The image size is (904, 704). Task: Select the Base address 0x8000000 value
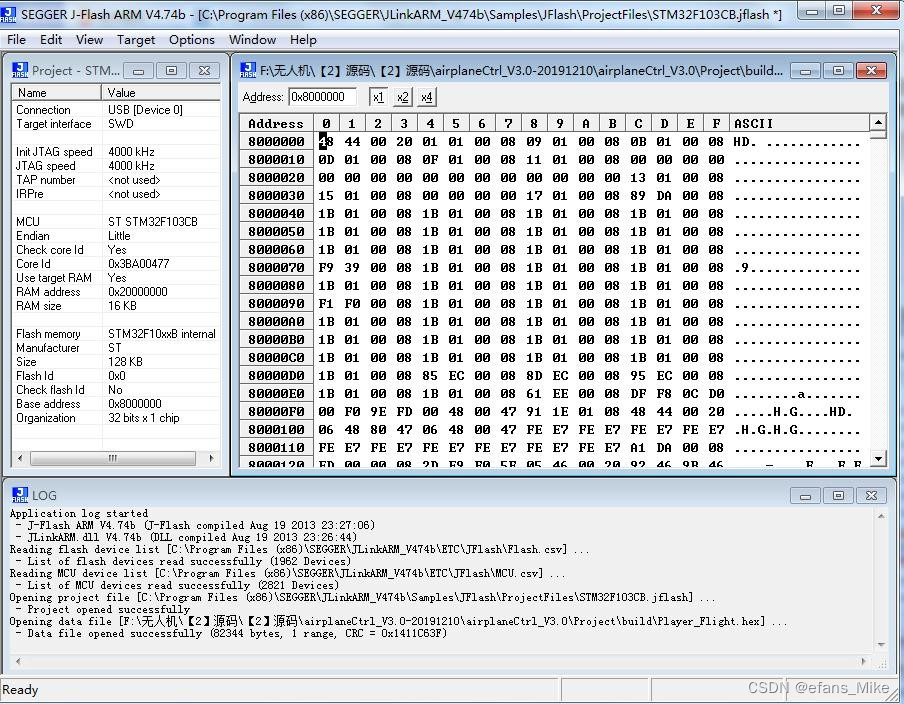(x=135, y=404)
